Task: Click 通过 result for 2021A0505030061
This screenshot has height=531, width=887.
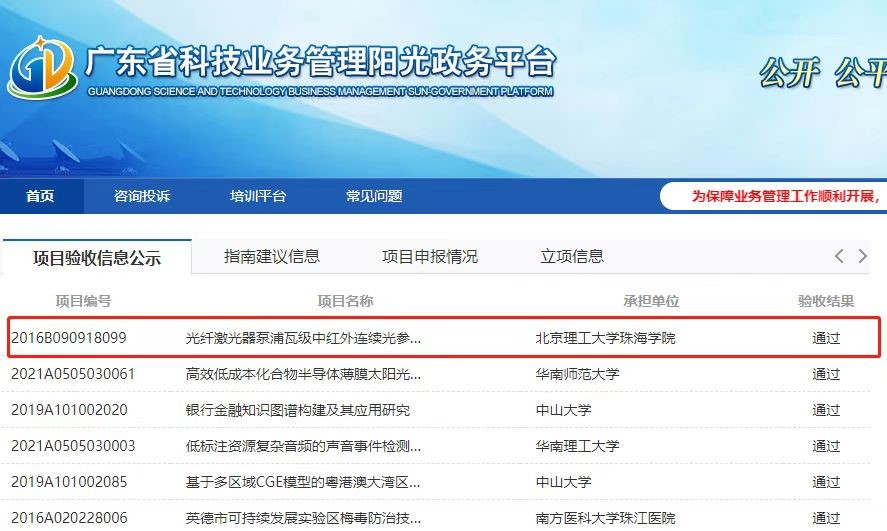Action: pyautogui.click(x=826, y=374)
